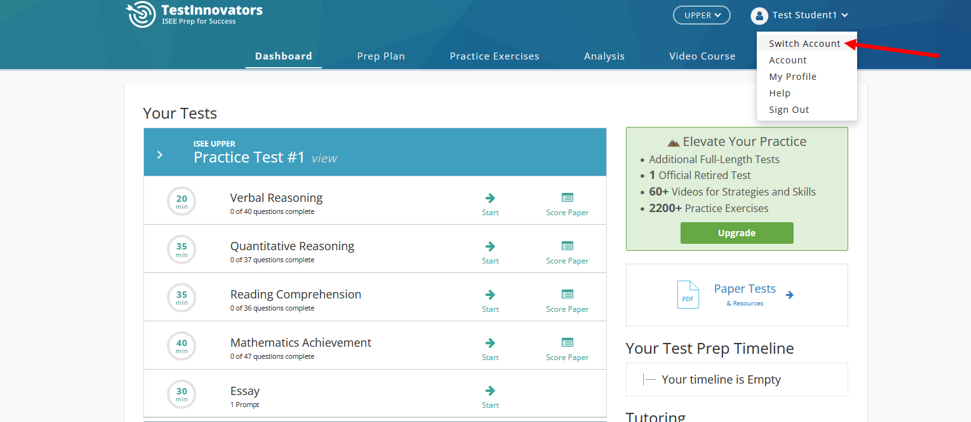Open My Profile from the menu
971x422 pixels.
coord(793,77)
